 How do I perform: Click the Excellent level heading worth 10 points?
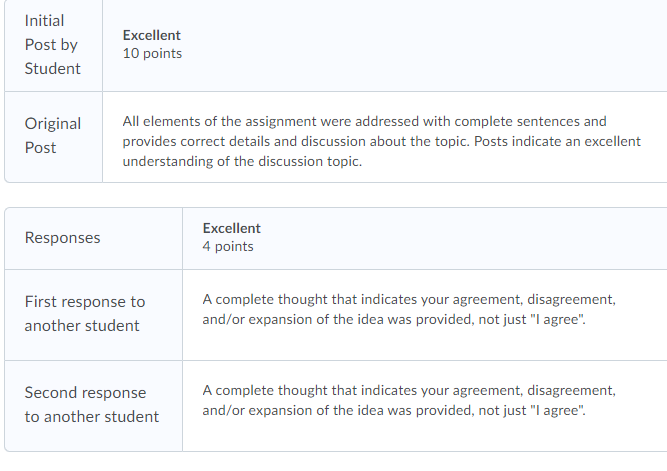click(x=151, y=35)
